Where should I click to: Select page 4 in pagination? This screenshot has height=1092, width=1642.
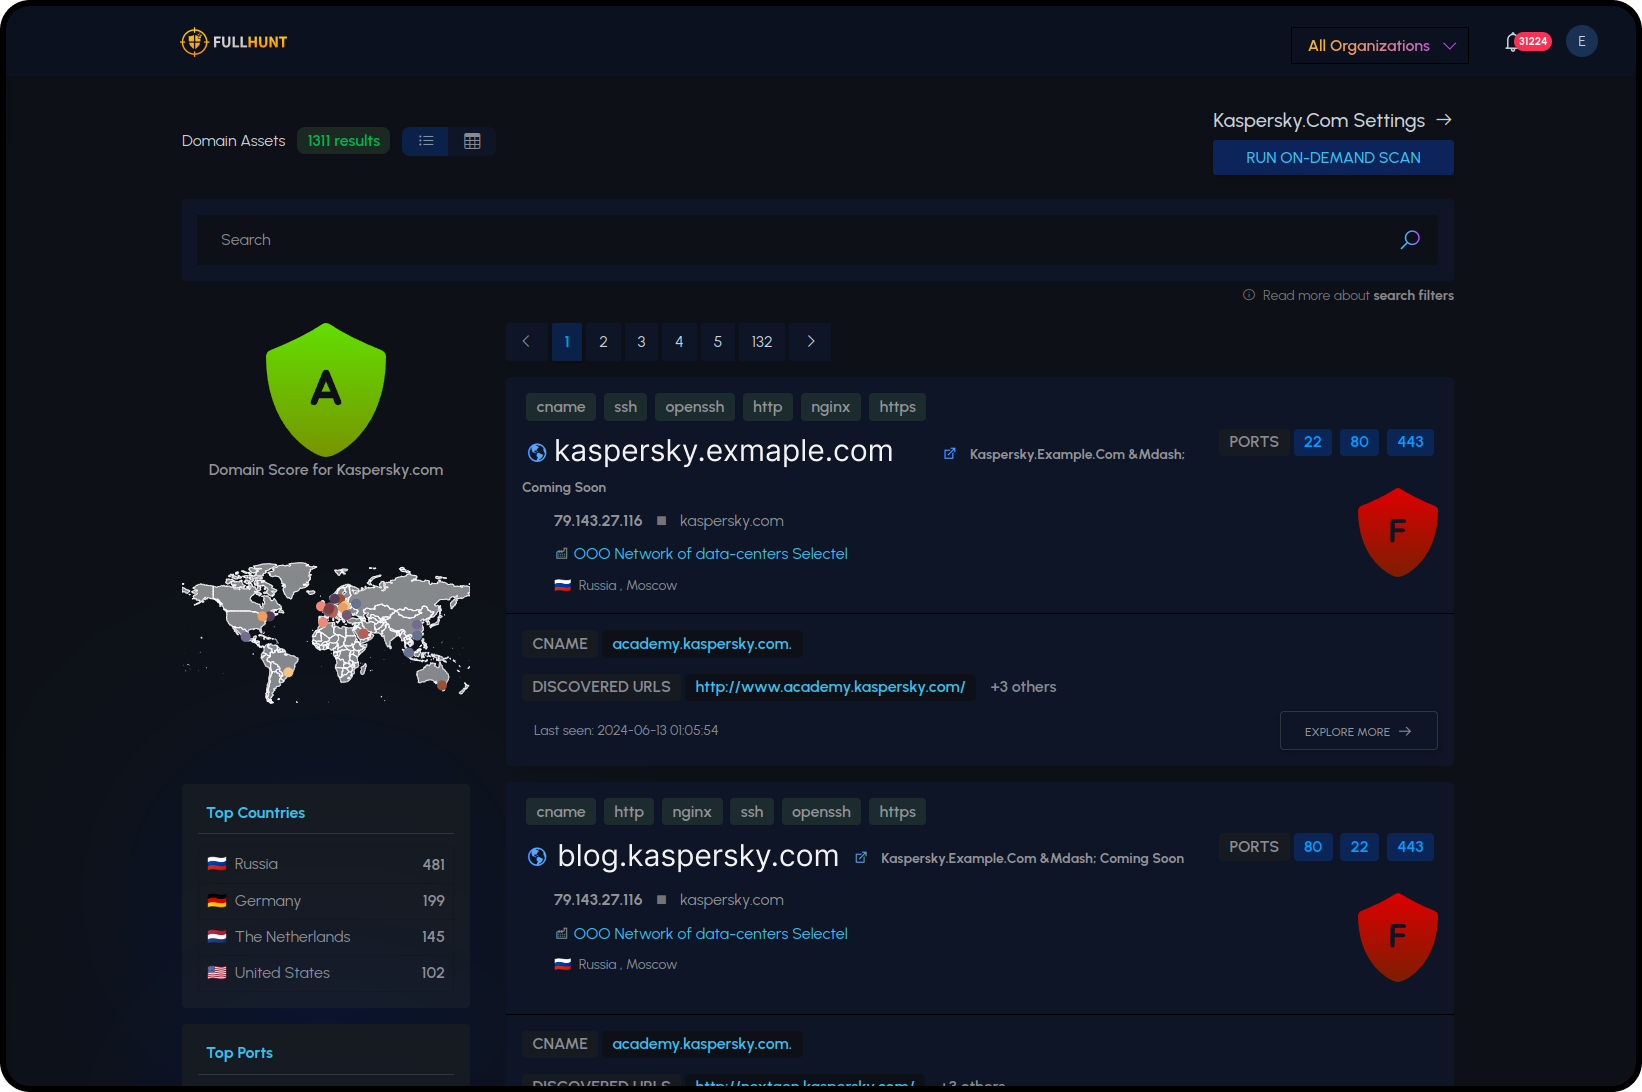(x=679, y=342)
